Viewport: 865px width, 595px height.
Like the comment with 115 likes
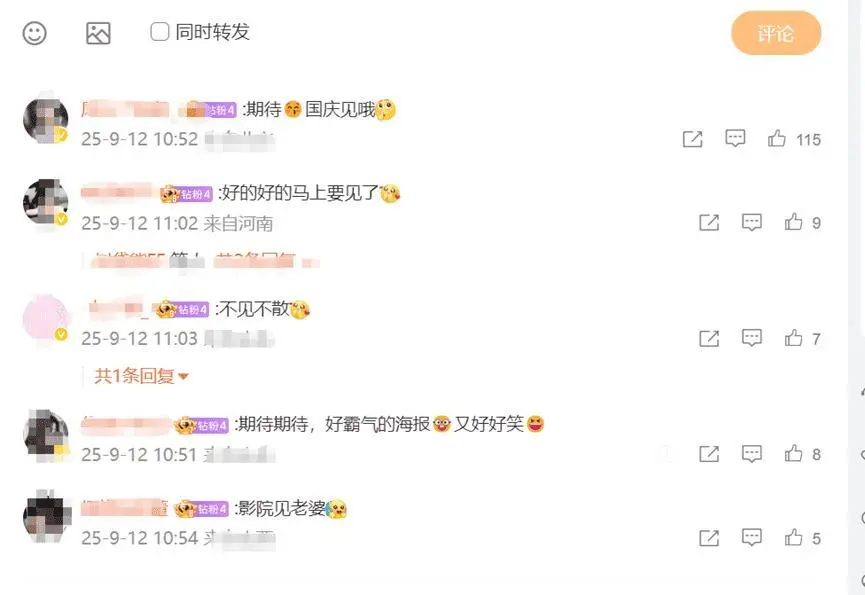(x=776, y=138)
